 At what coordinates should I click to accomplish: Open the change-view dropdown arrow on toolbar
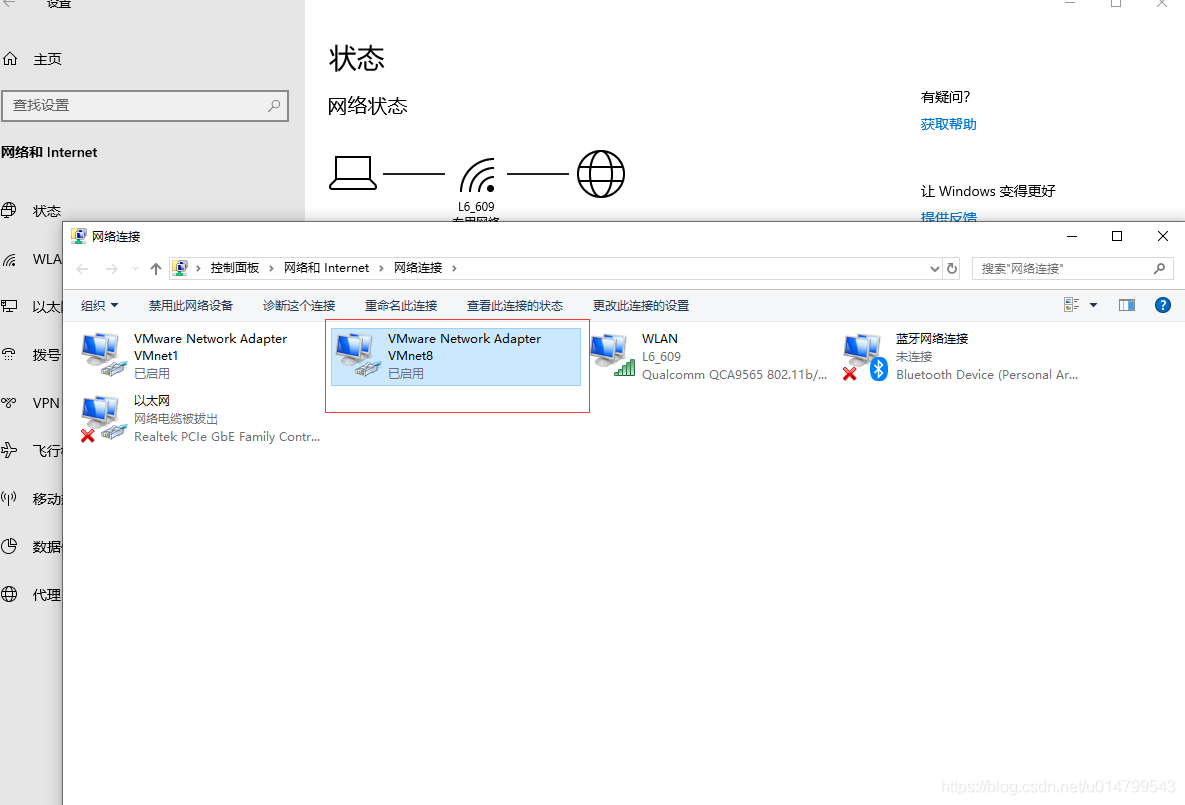(1092, 305)
